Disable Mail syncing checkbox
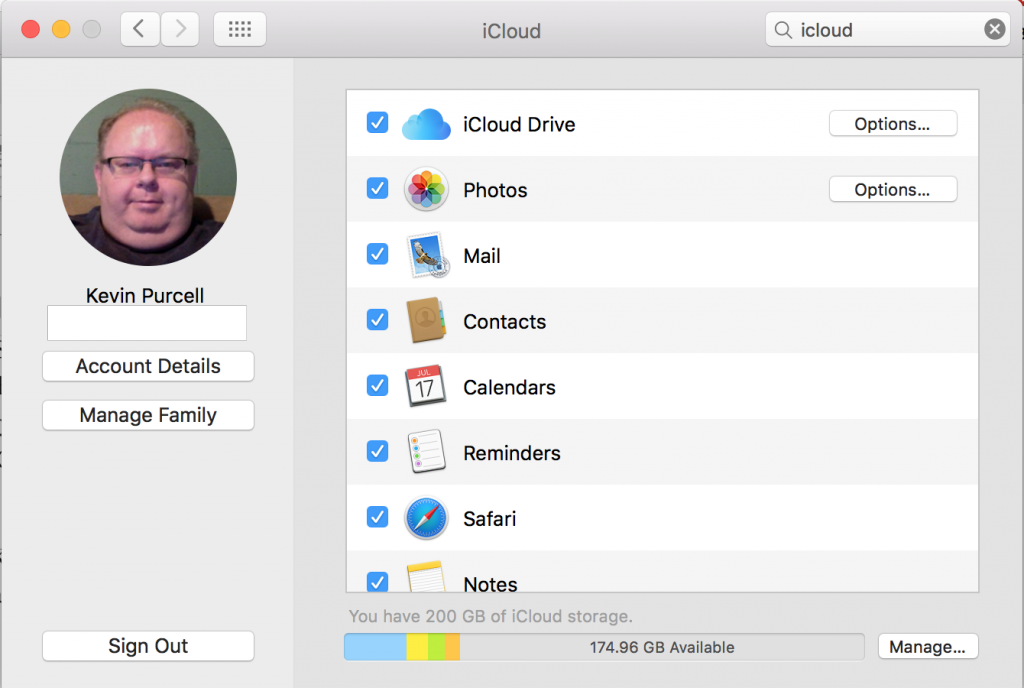 tap(377, 254)
